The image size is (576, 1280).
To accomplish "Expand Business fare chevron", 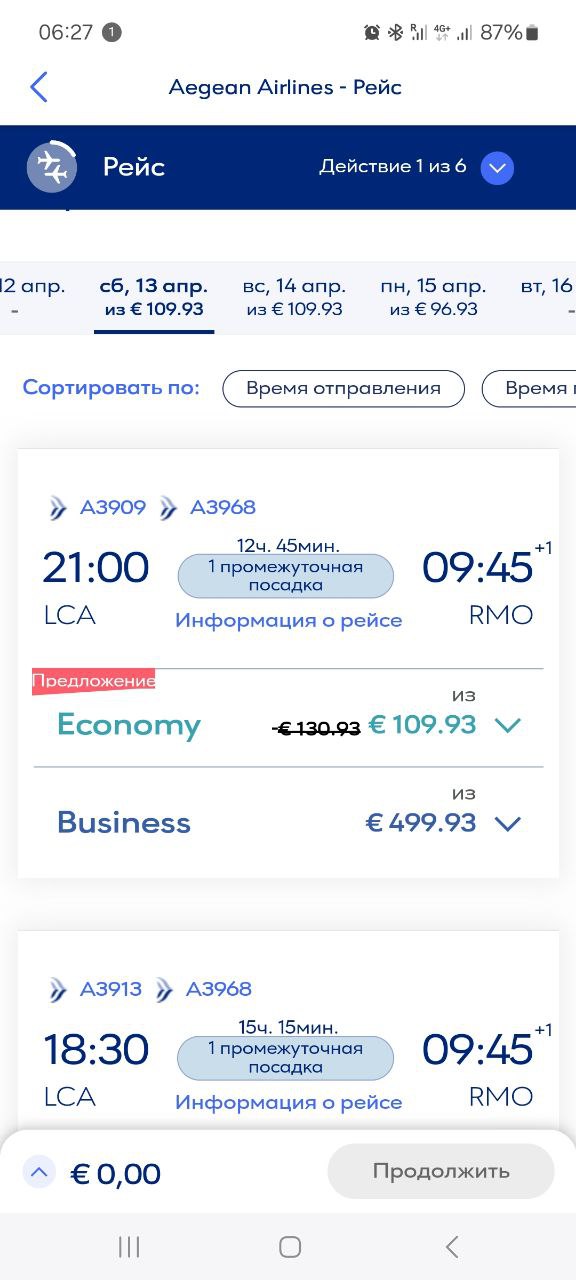I will click(508, 823).
